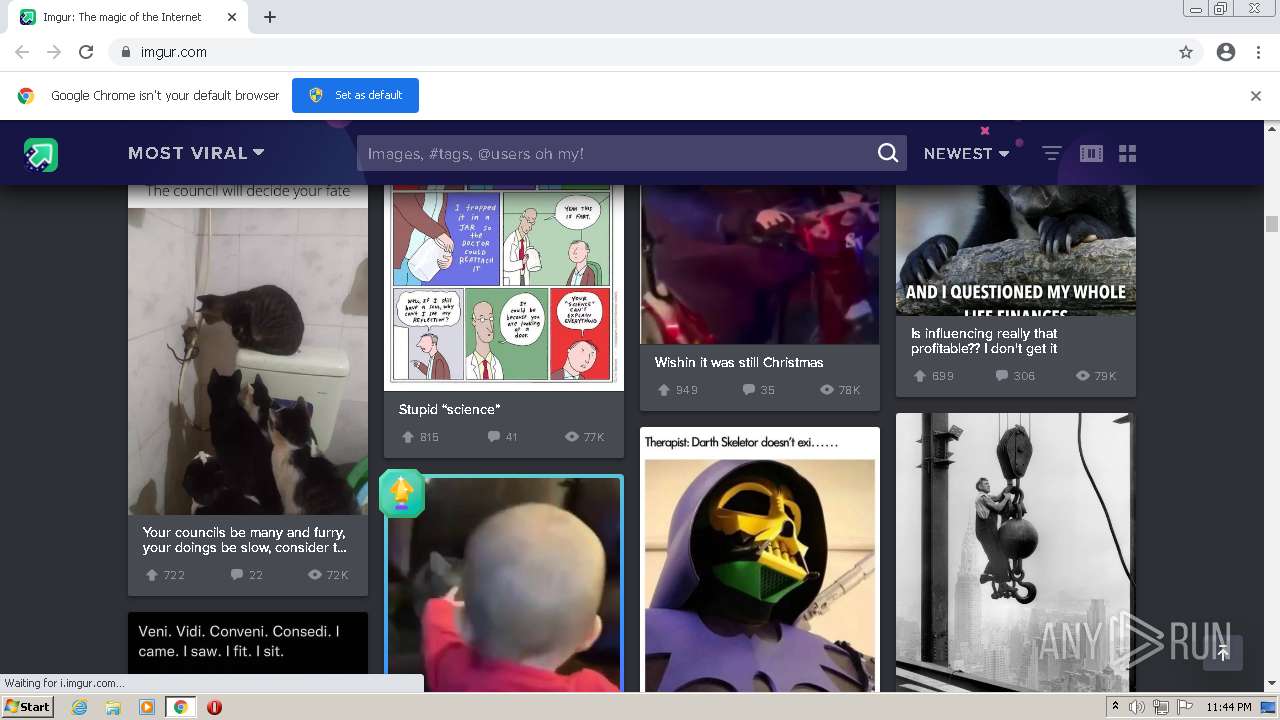Open 'Is influencing really that profitable' post

point(984,341)
